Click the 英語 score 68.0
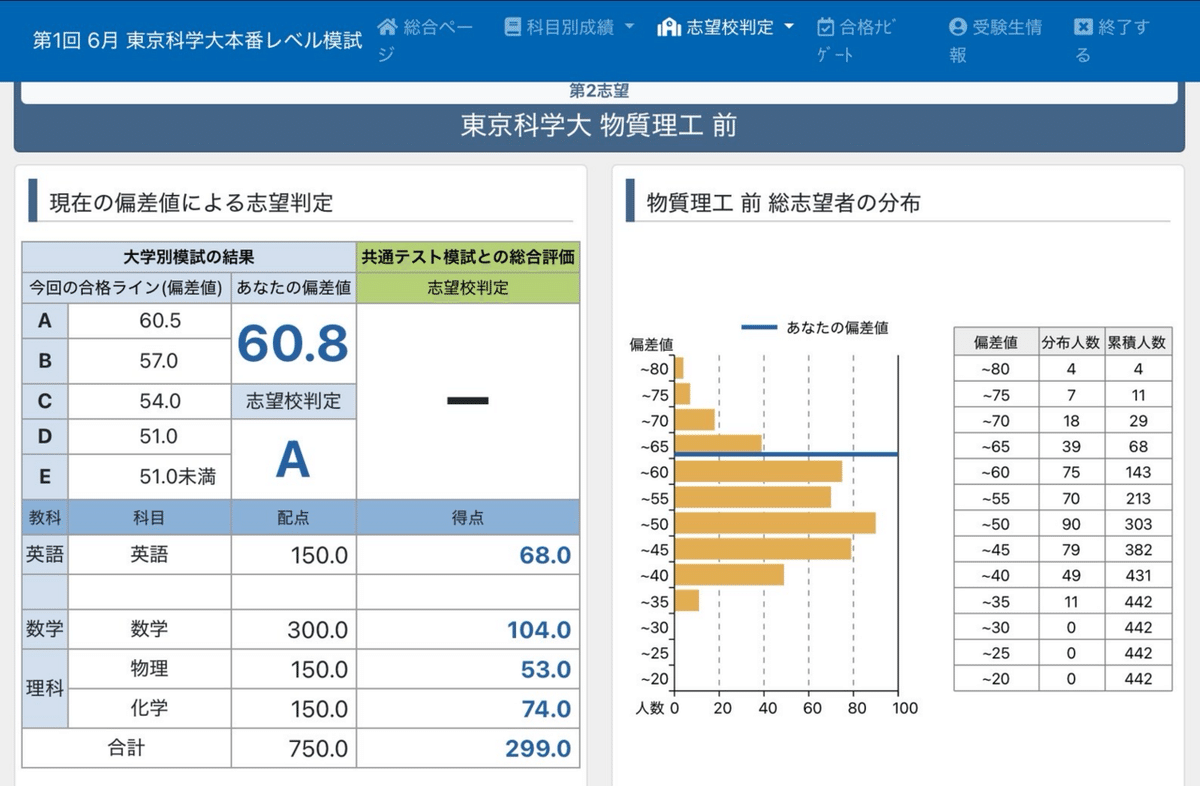Viewport: 1200px width, 786px height. coord(545,555)
